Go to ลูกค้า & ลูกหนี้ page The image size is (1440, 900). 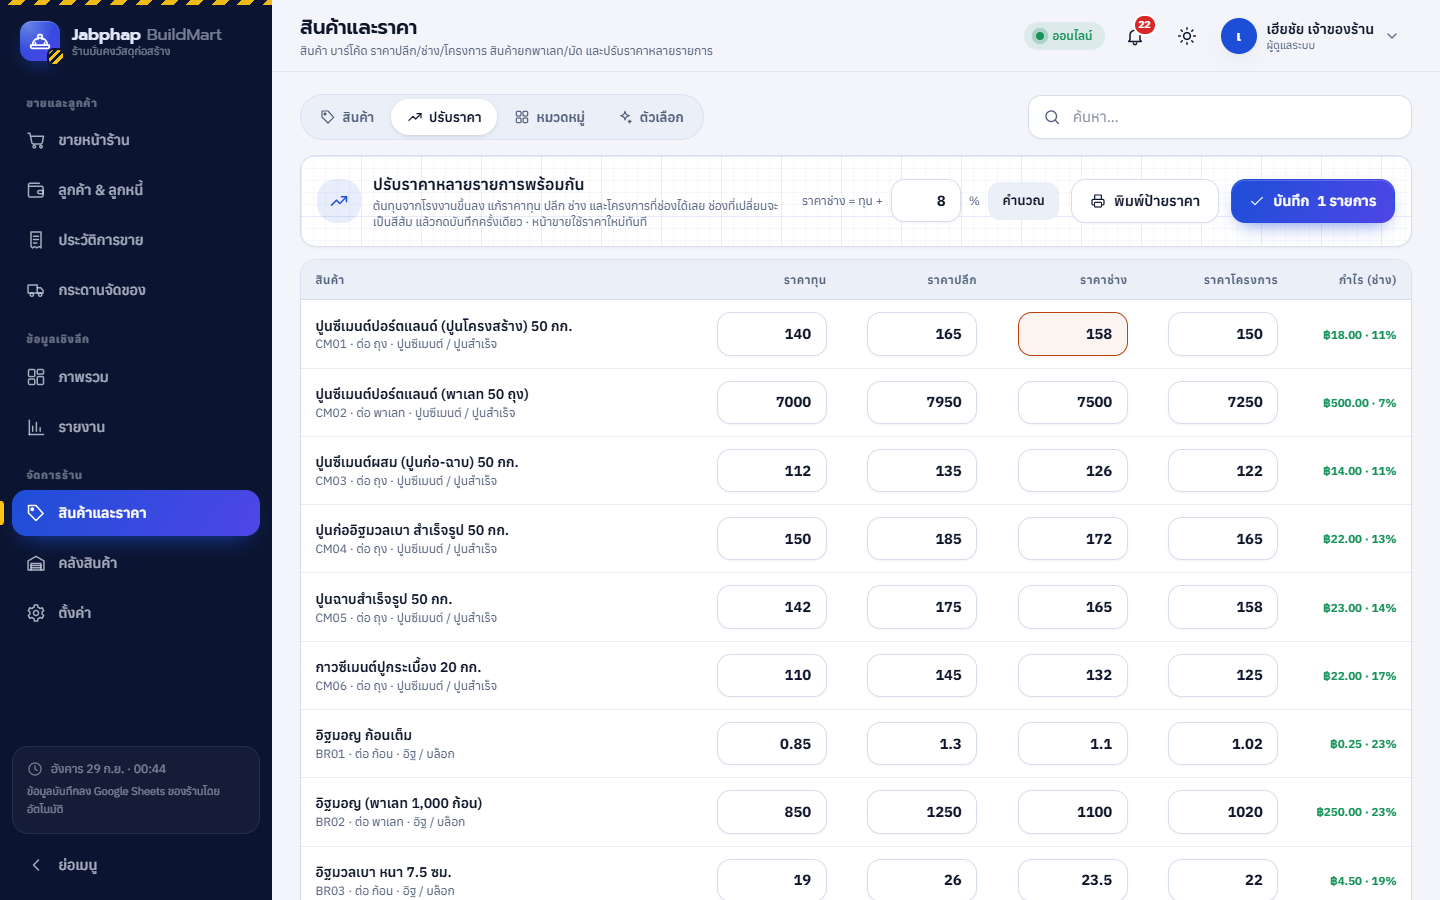tap(136, 190)
